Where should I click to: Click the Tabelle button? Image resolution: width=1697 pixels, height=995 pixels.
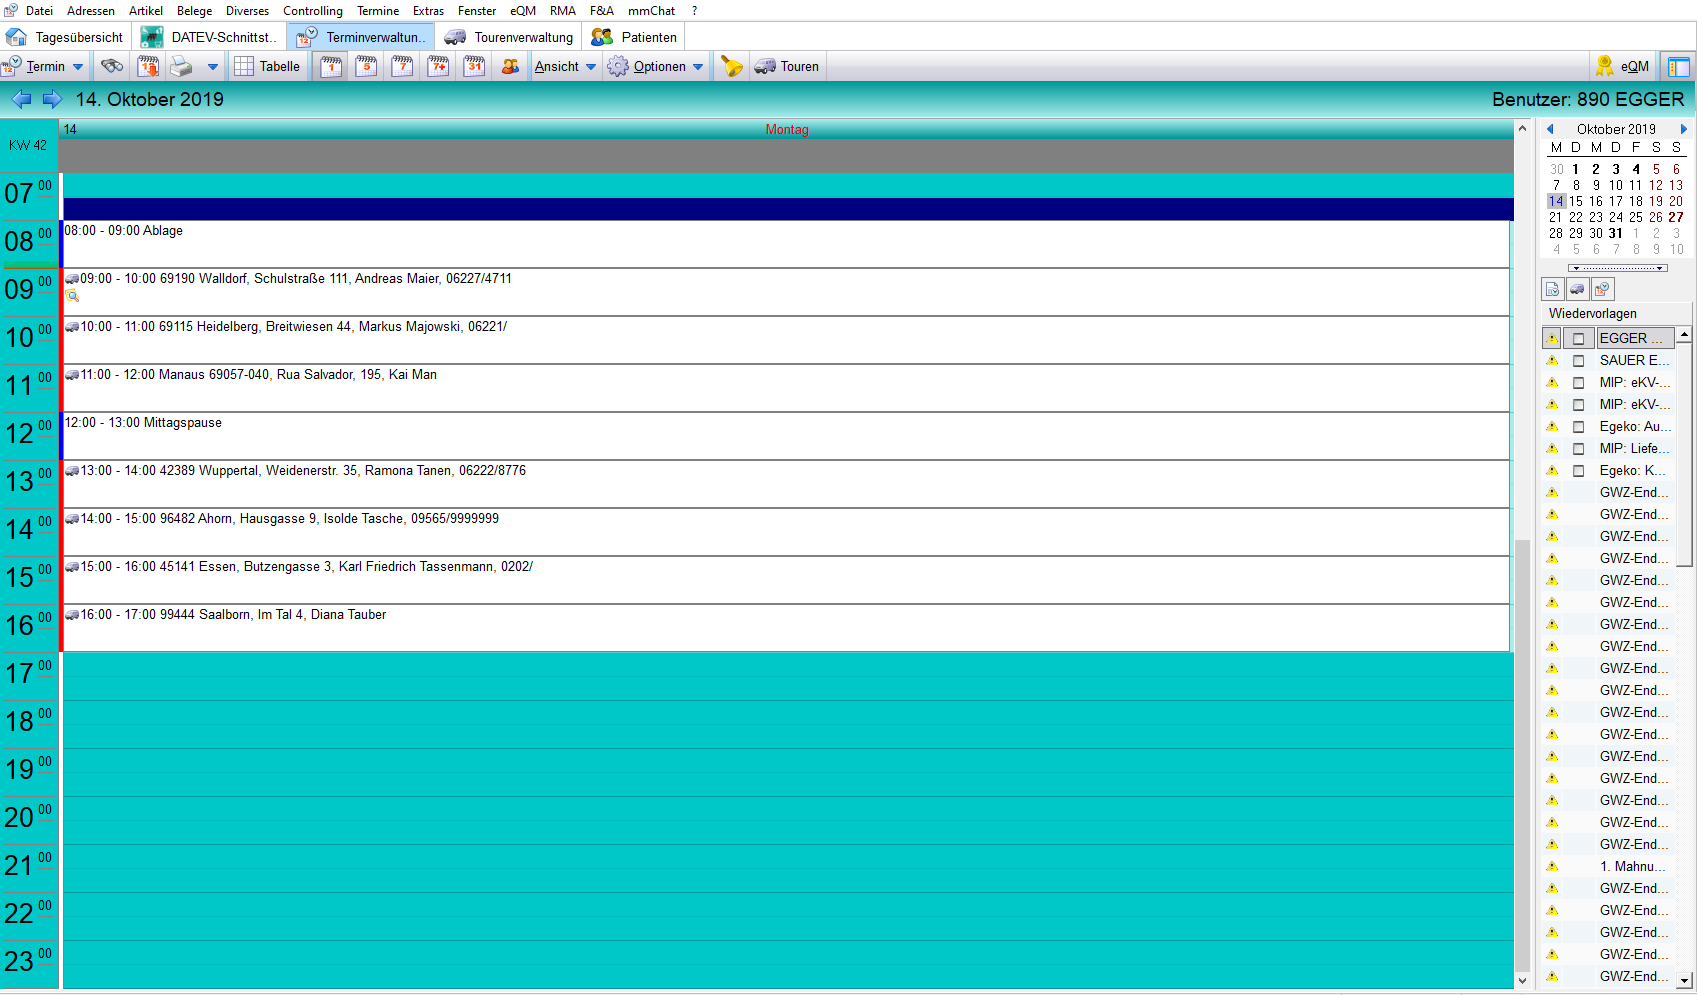coord(267,67)
